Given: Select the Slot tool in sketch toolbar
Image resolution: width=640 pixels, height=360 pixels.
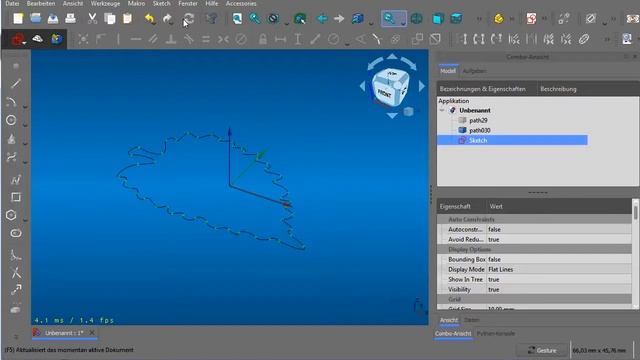Looking at the screenshot, I should (x=16, y=233).
